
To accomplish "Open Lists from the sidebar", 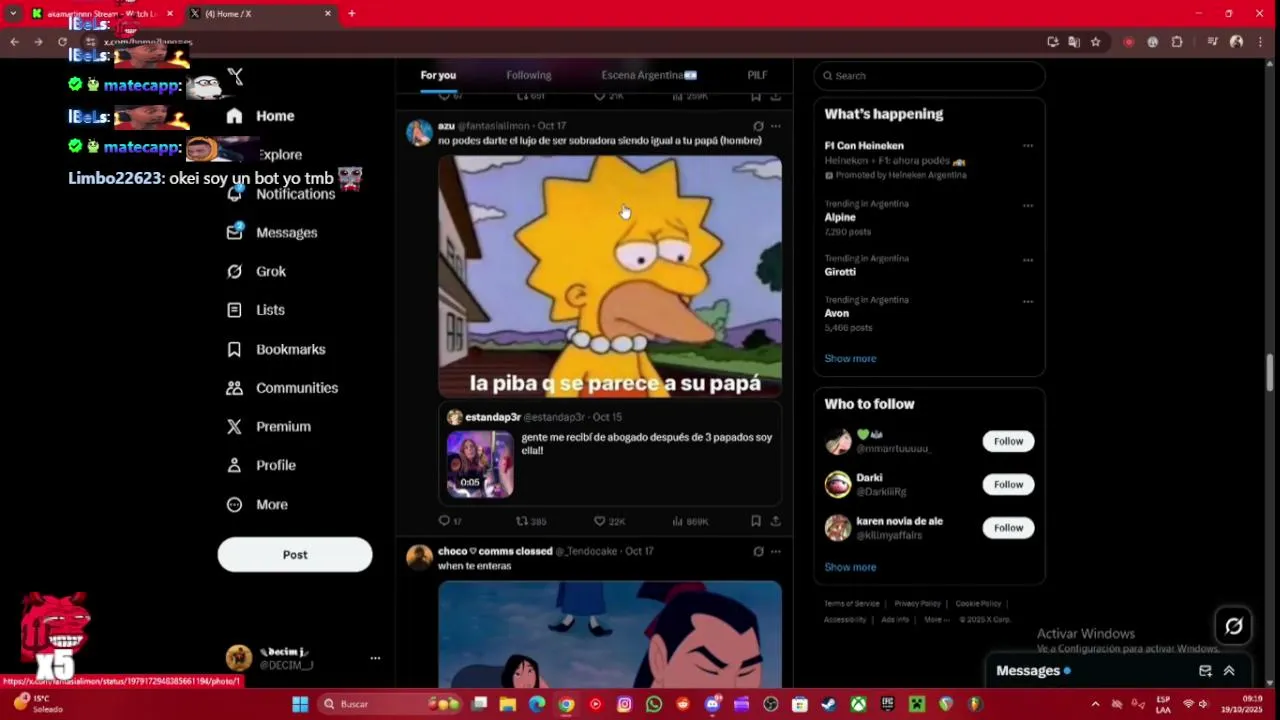I will click(256, 310).
